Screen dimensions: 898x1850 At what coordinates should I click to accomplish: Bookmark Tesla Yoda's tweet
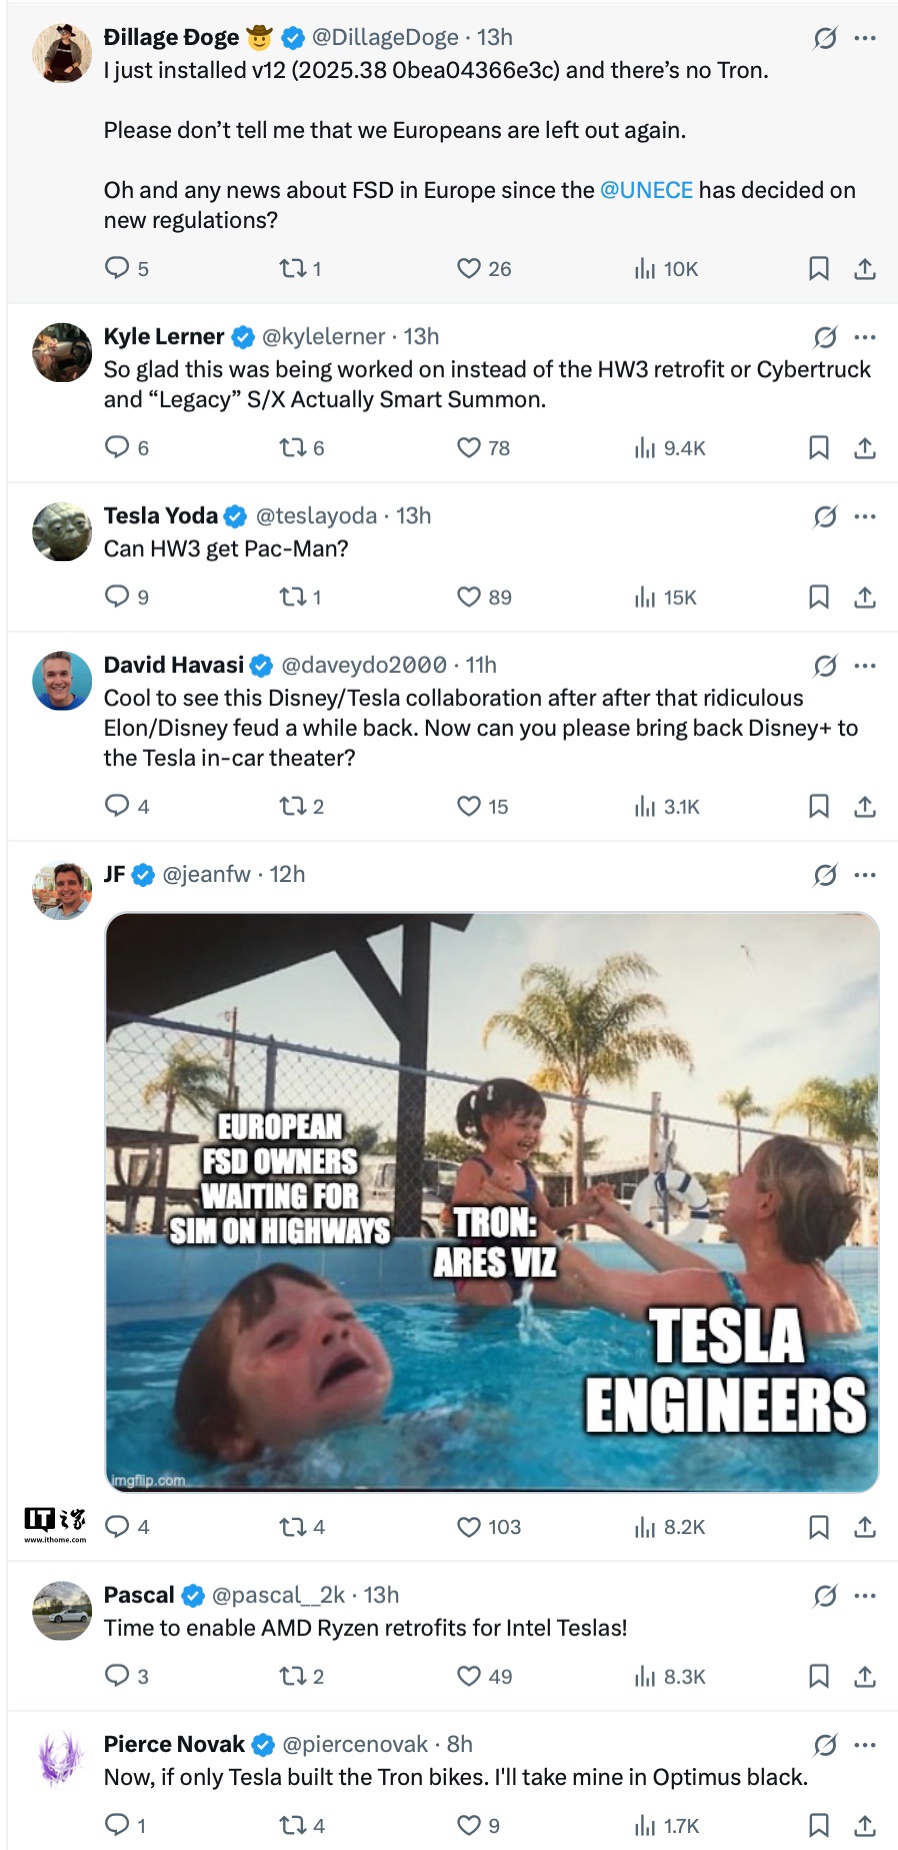818,597
